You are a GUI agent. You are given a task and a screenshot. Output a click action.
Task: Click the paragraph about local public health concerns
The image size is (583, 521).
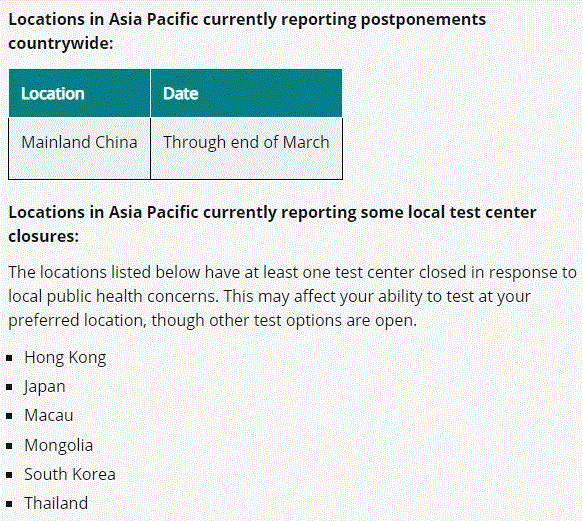(292, 296)
